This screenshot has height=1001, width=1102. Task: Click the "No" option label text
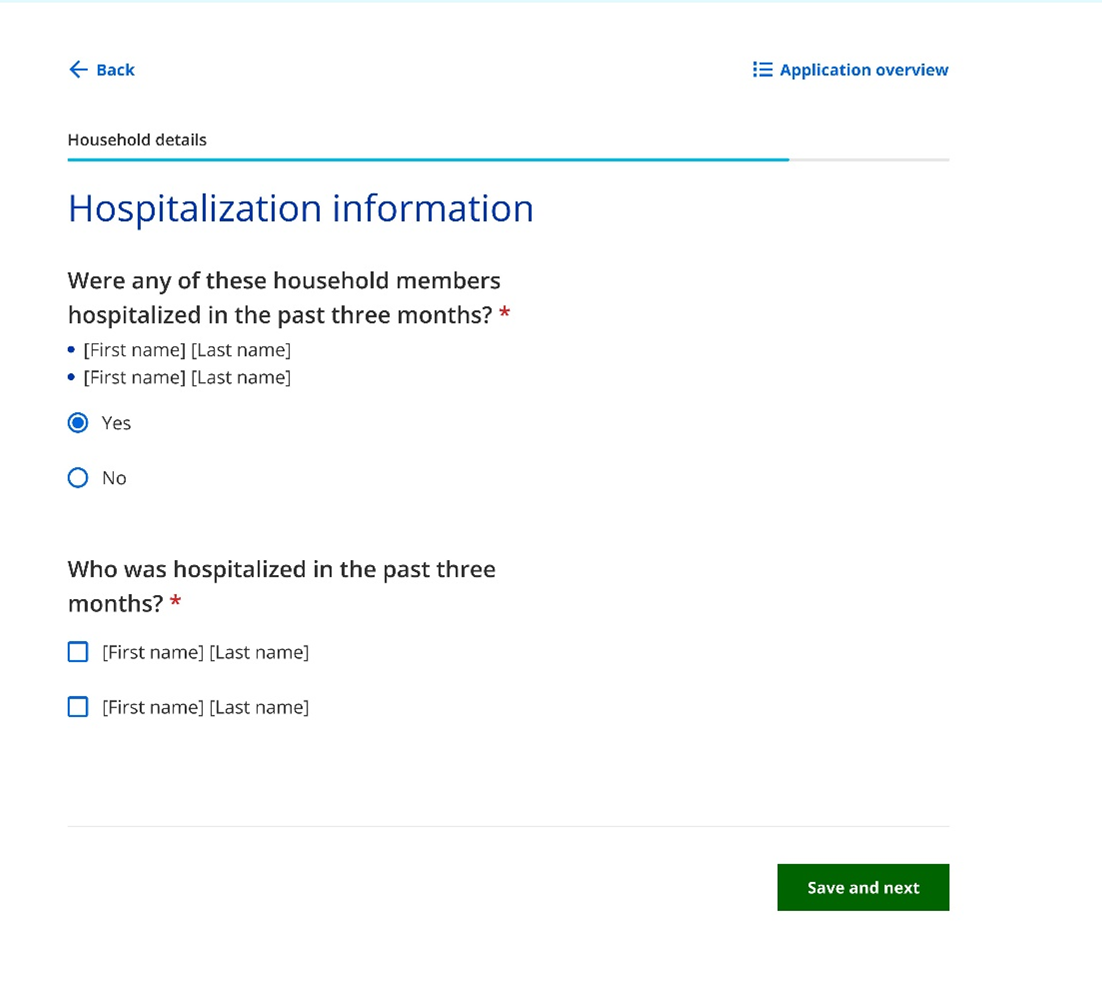click(x=114, y=478)
